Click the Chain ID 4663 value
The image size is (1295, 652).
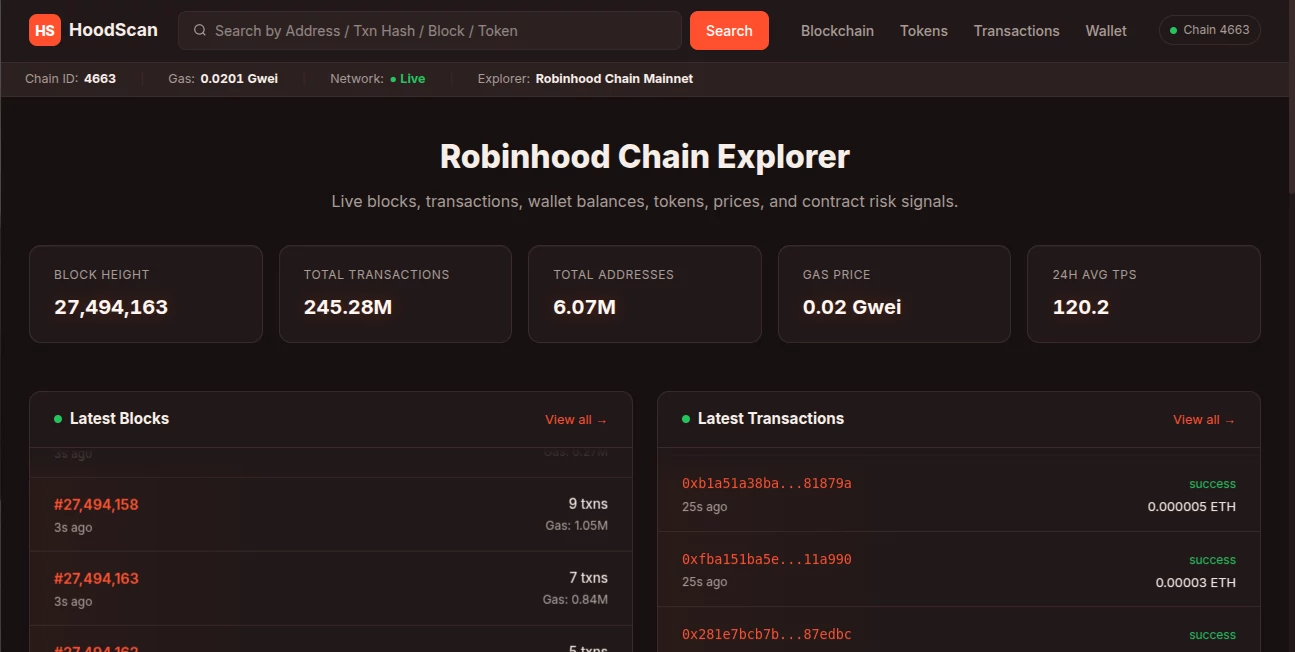pos(100,78)
